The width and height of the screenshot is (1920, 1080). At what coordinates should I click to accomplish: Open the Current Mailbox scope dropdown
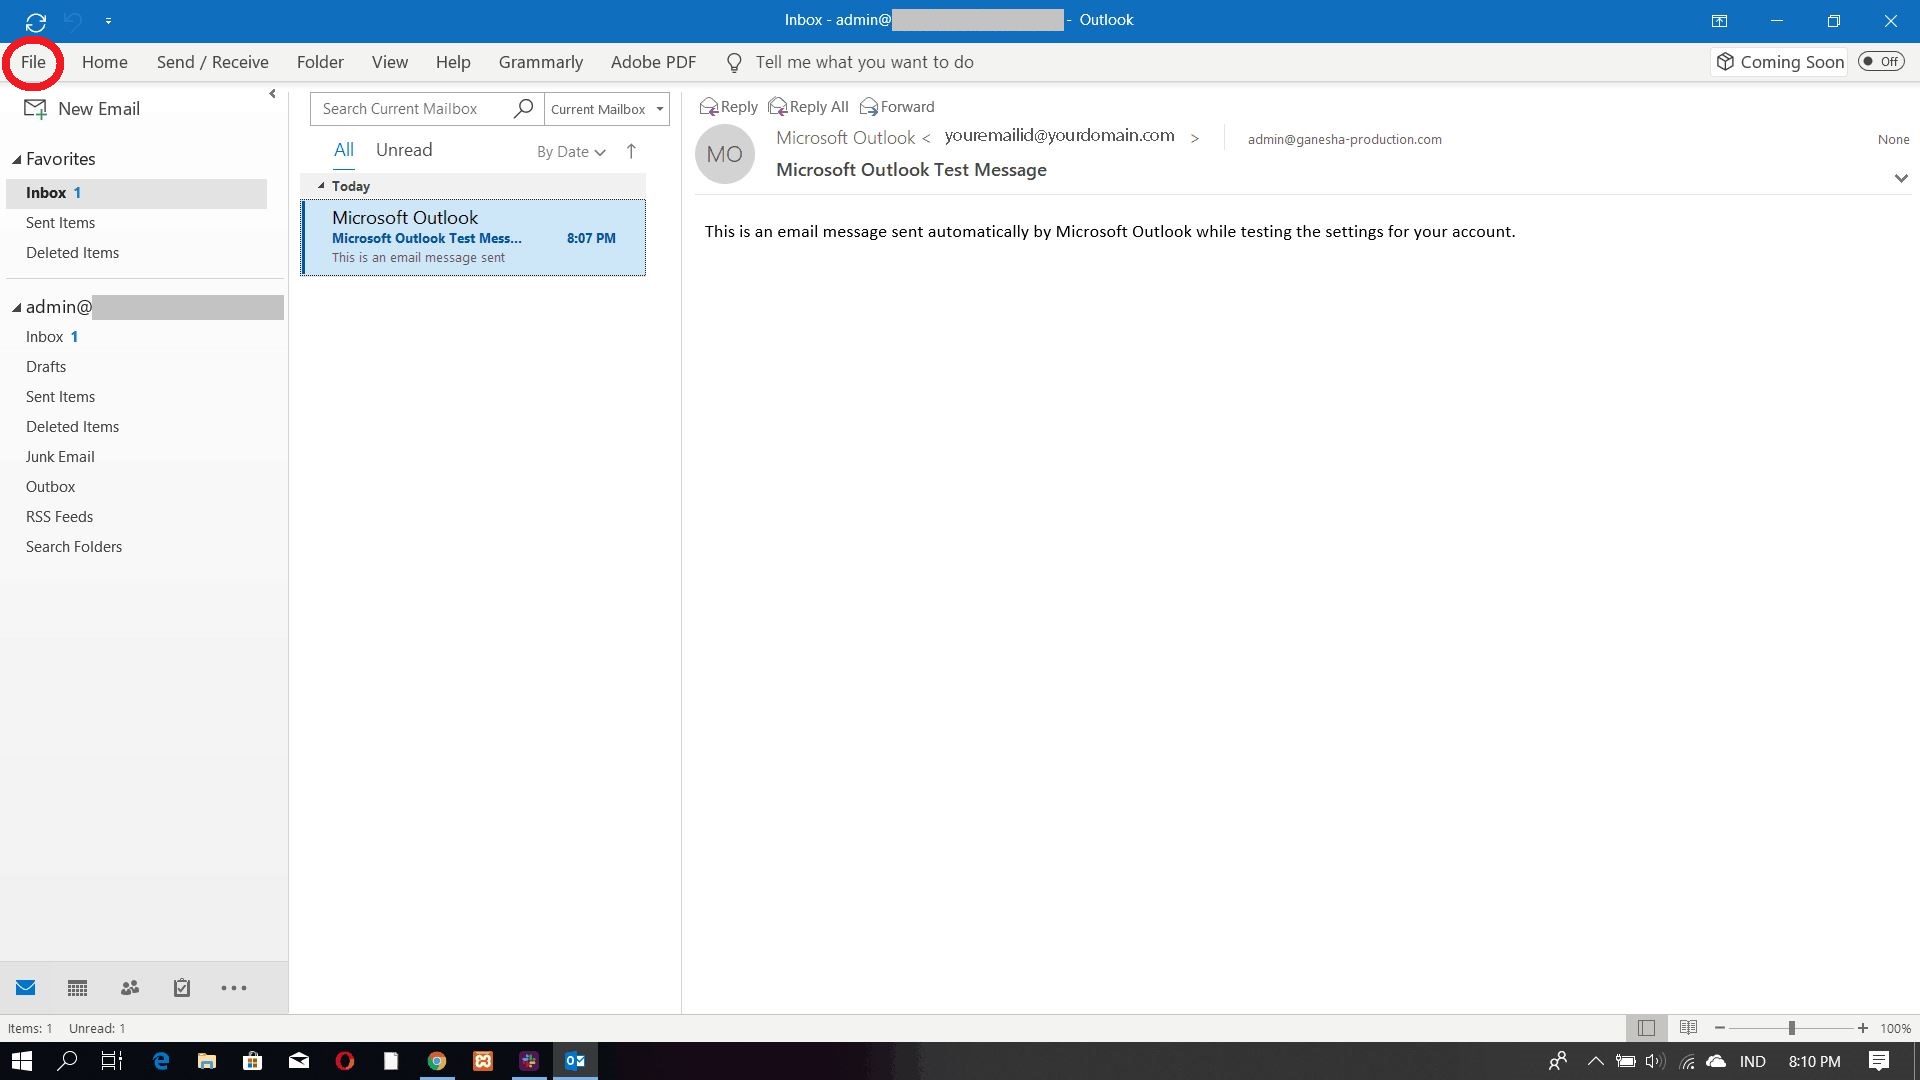point(606,109)
